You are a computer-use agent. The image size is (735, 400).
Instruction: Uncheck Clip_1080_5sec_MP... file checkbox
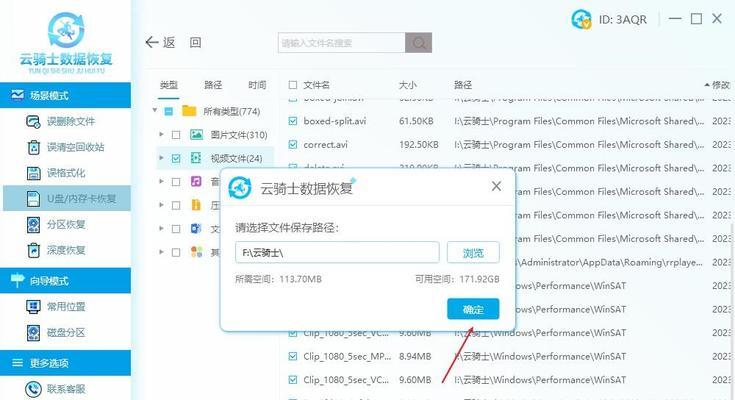[x=293, y=356]
